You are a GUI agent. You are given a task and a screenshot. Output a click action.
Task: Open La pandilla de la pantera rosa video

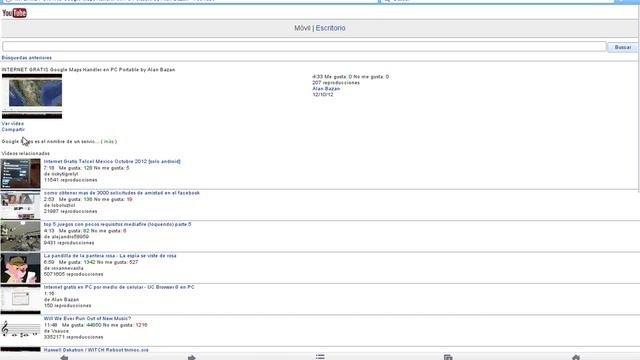coord(110,256)
